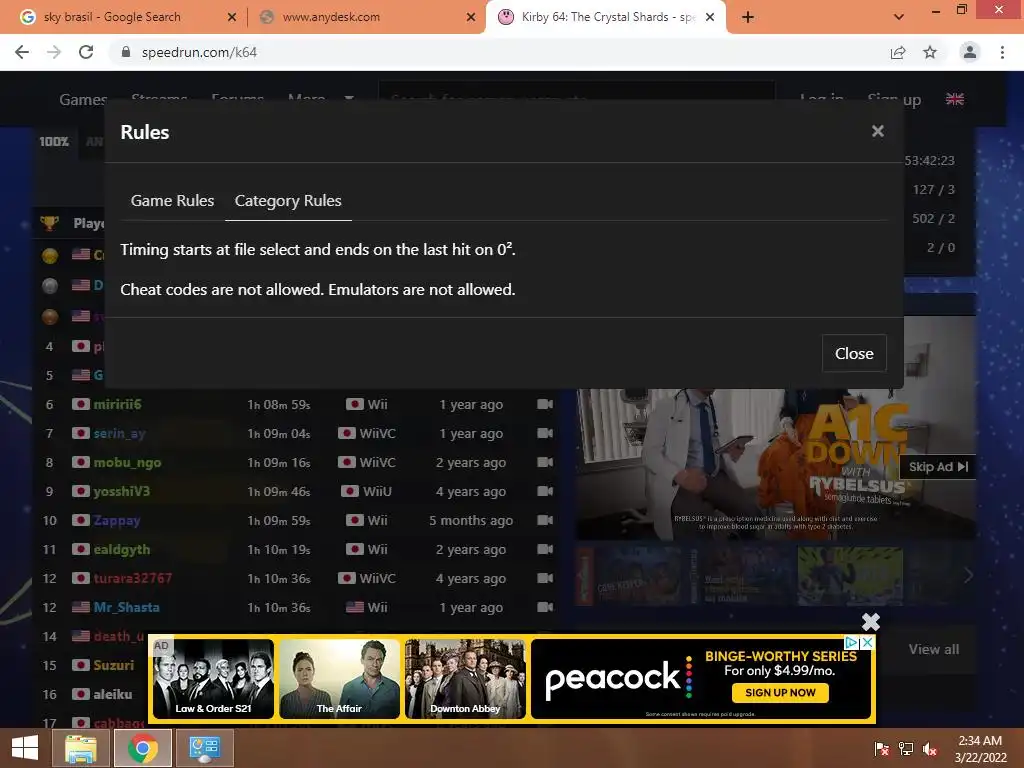Bookmark this page with the star icon
Image resolution: width=1024 pixels, height=768 pixels.
[930, 52]
